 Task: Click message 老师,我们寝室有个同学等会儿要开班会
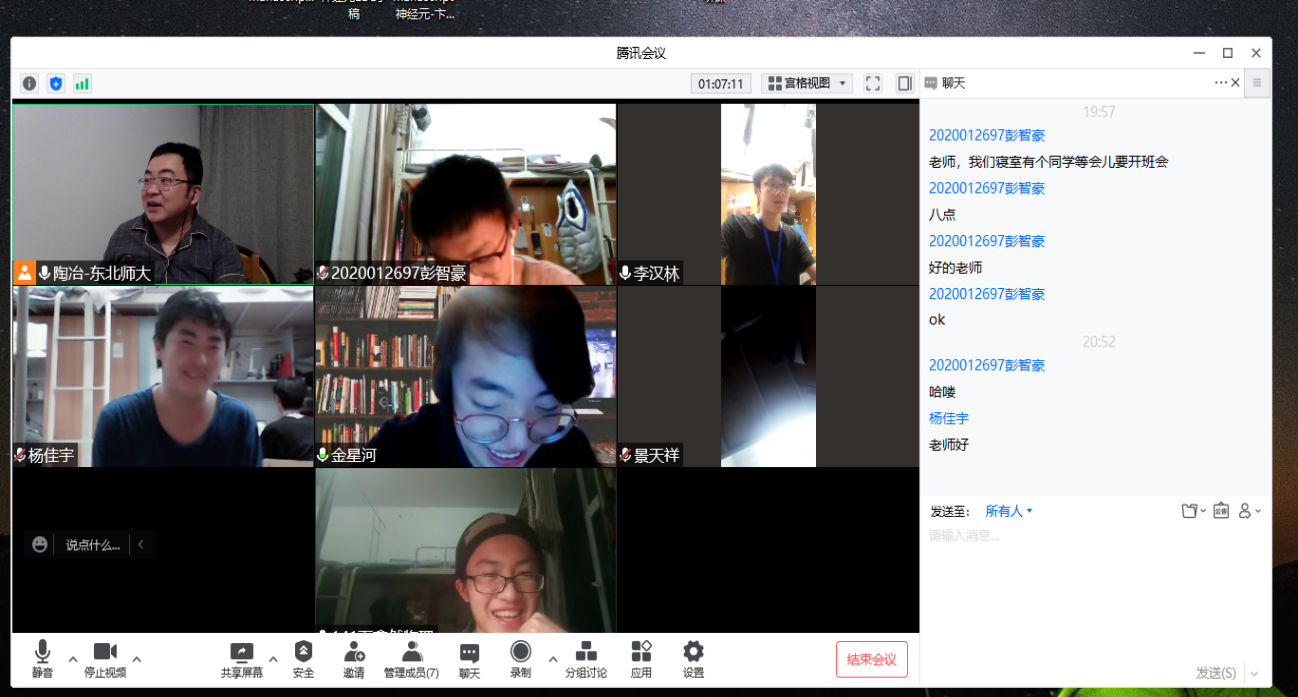1049,161
